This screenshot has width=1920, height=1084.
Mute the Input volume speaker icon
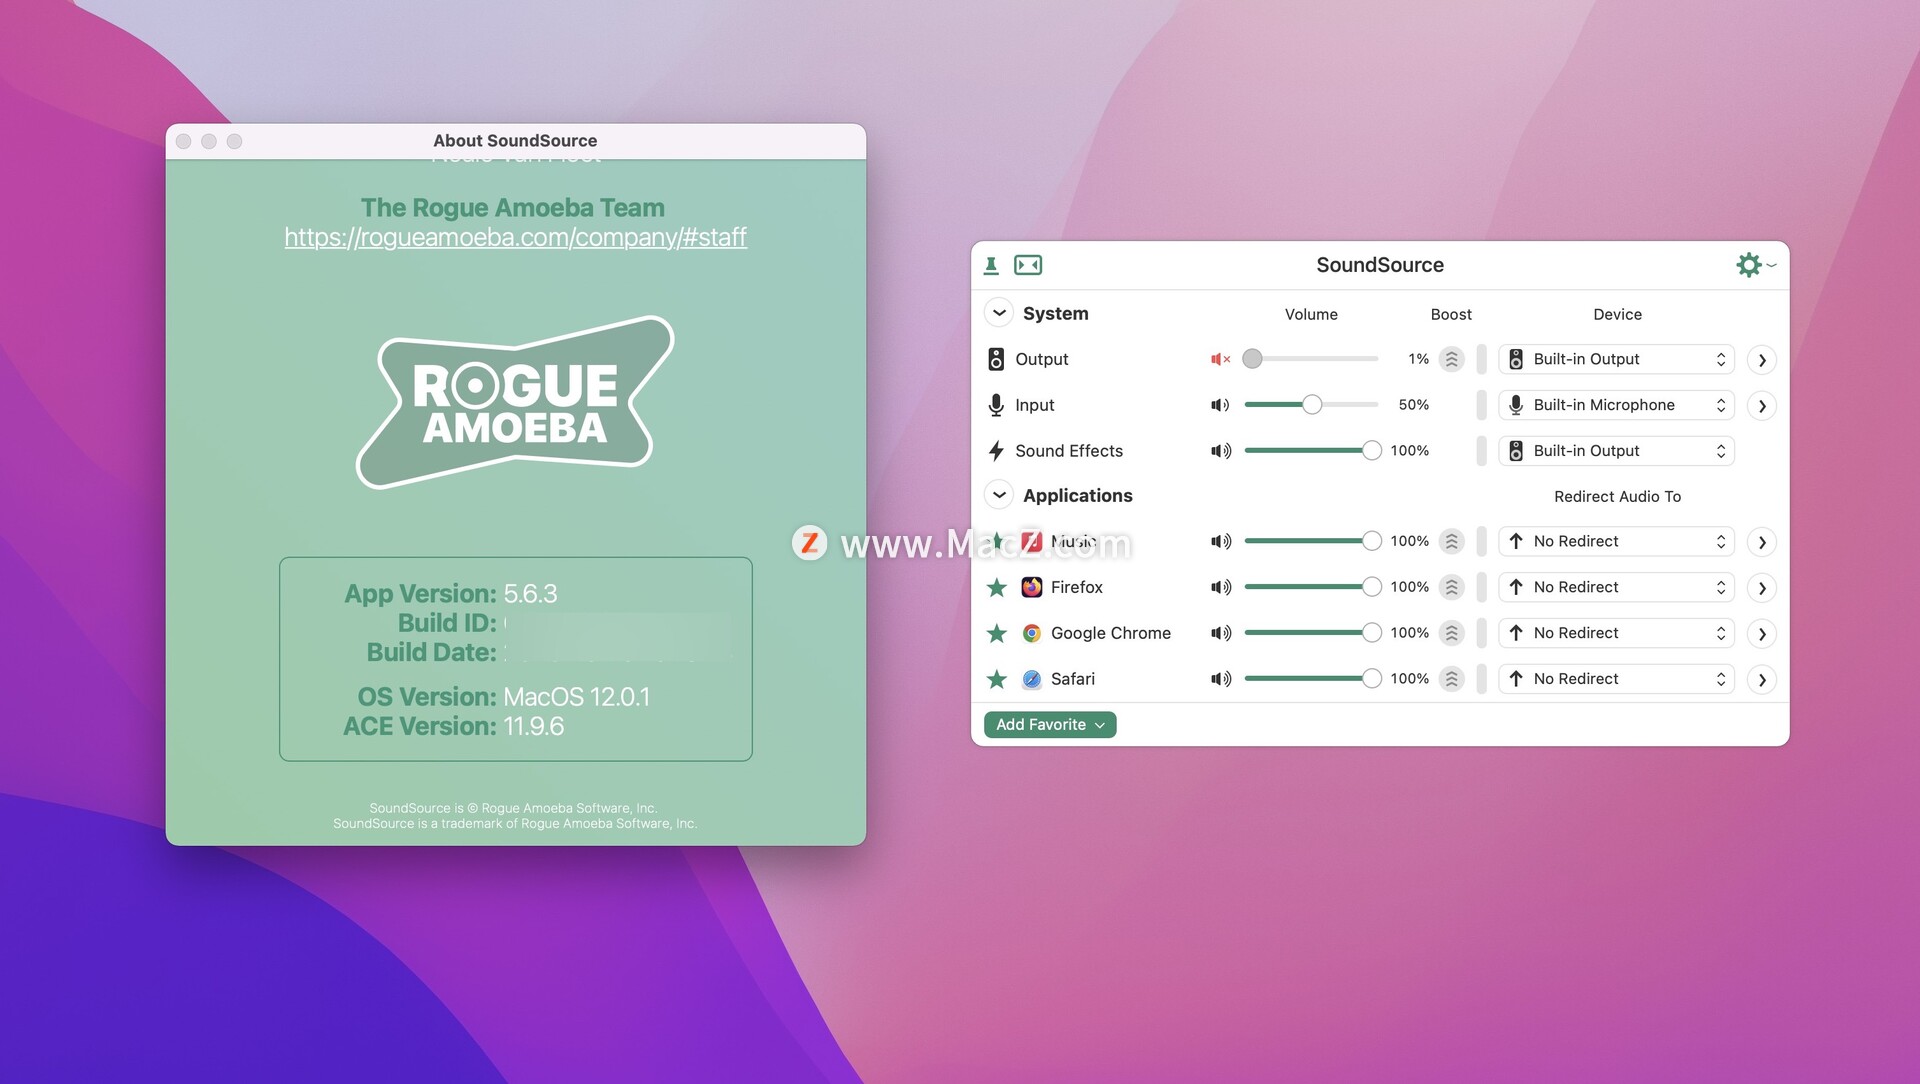click(1220, 405)
